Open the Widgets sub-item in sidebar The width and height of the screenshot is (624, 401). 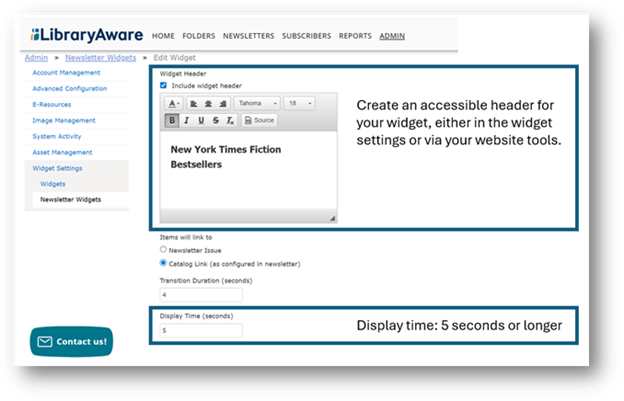[x=53, y=184]
